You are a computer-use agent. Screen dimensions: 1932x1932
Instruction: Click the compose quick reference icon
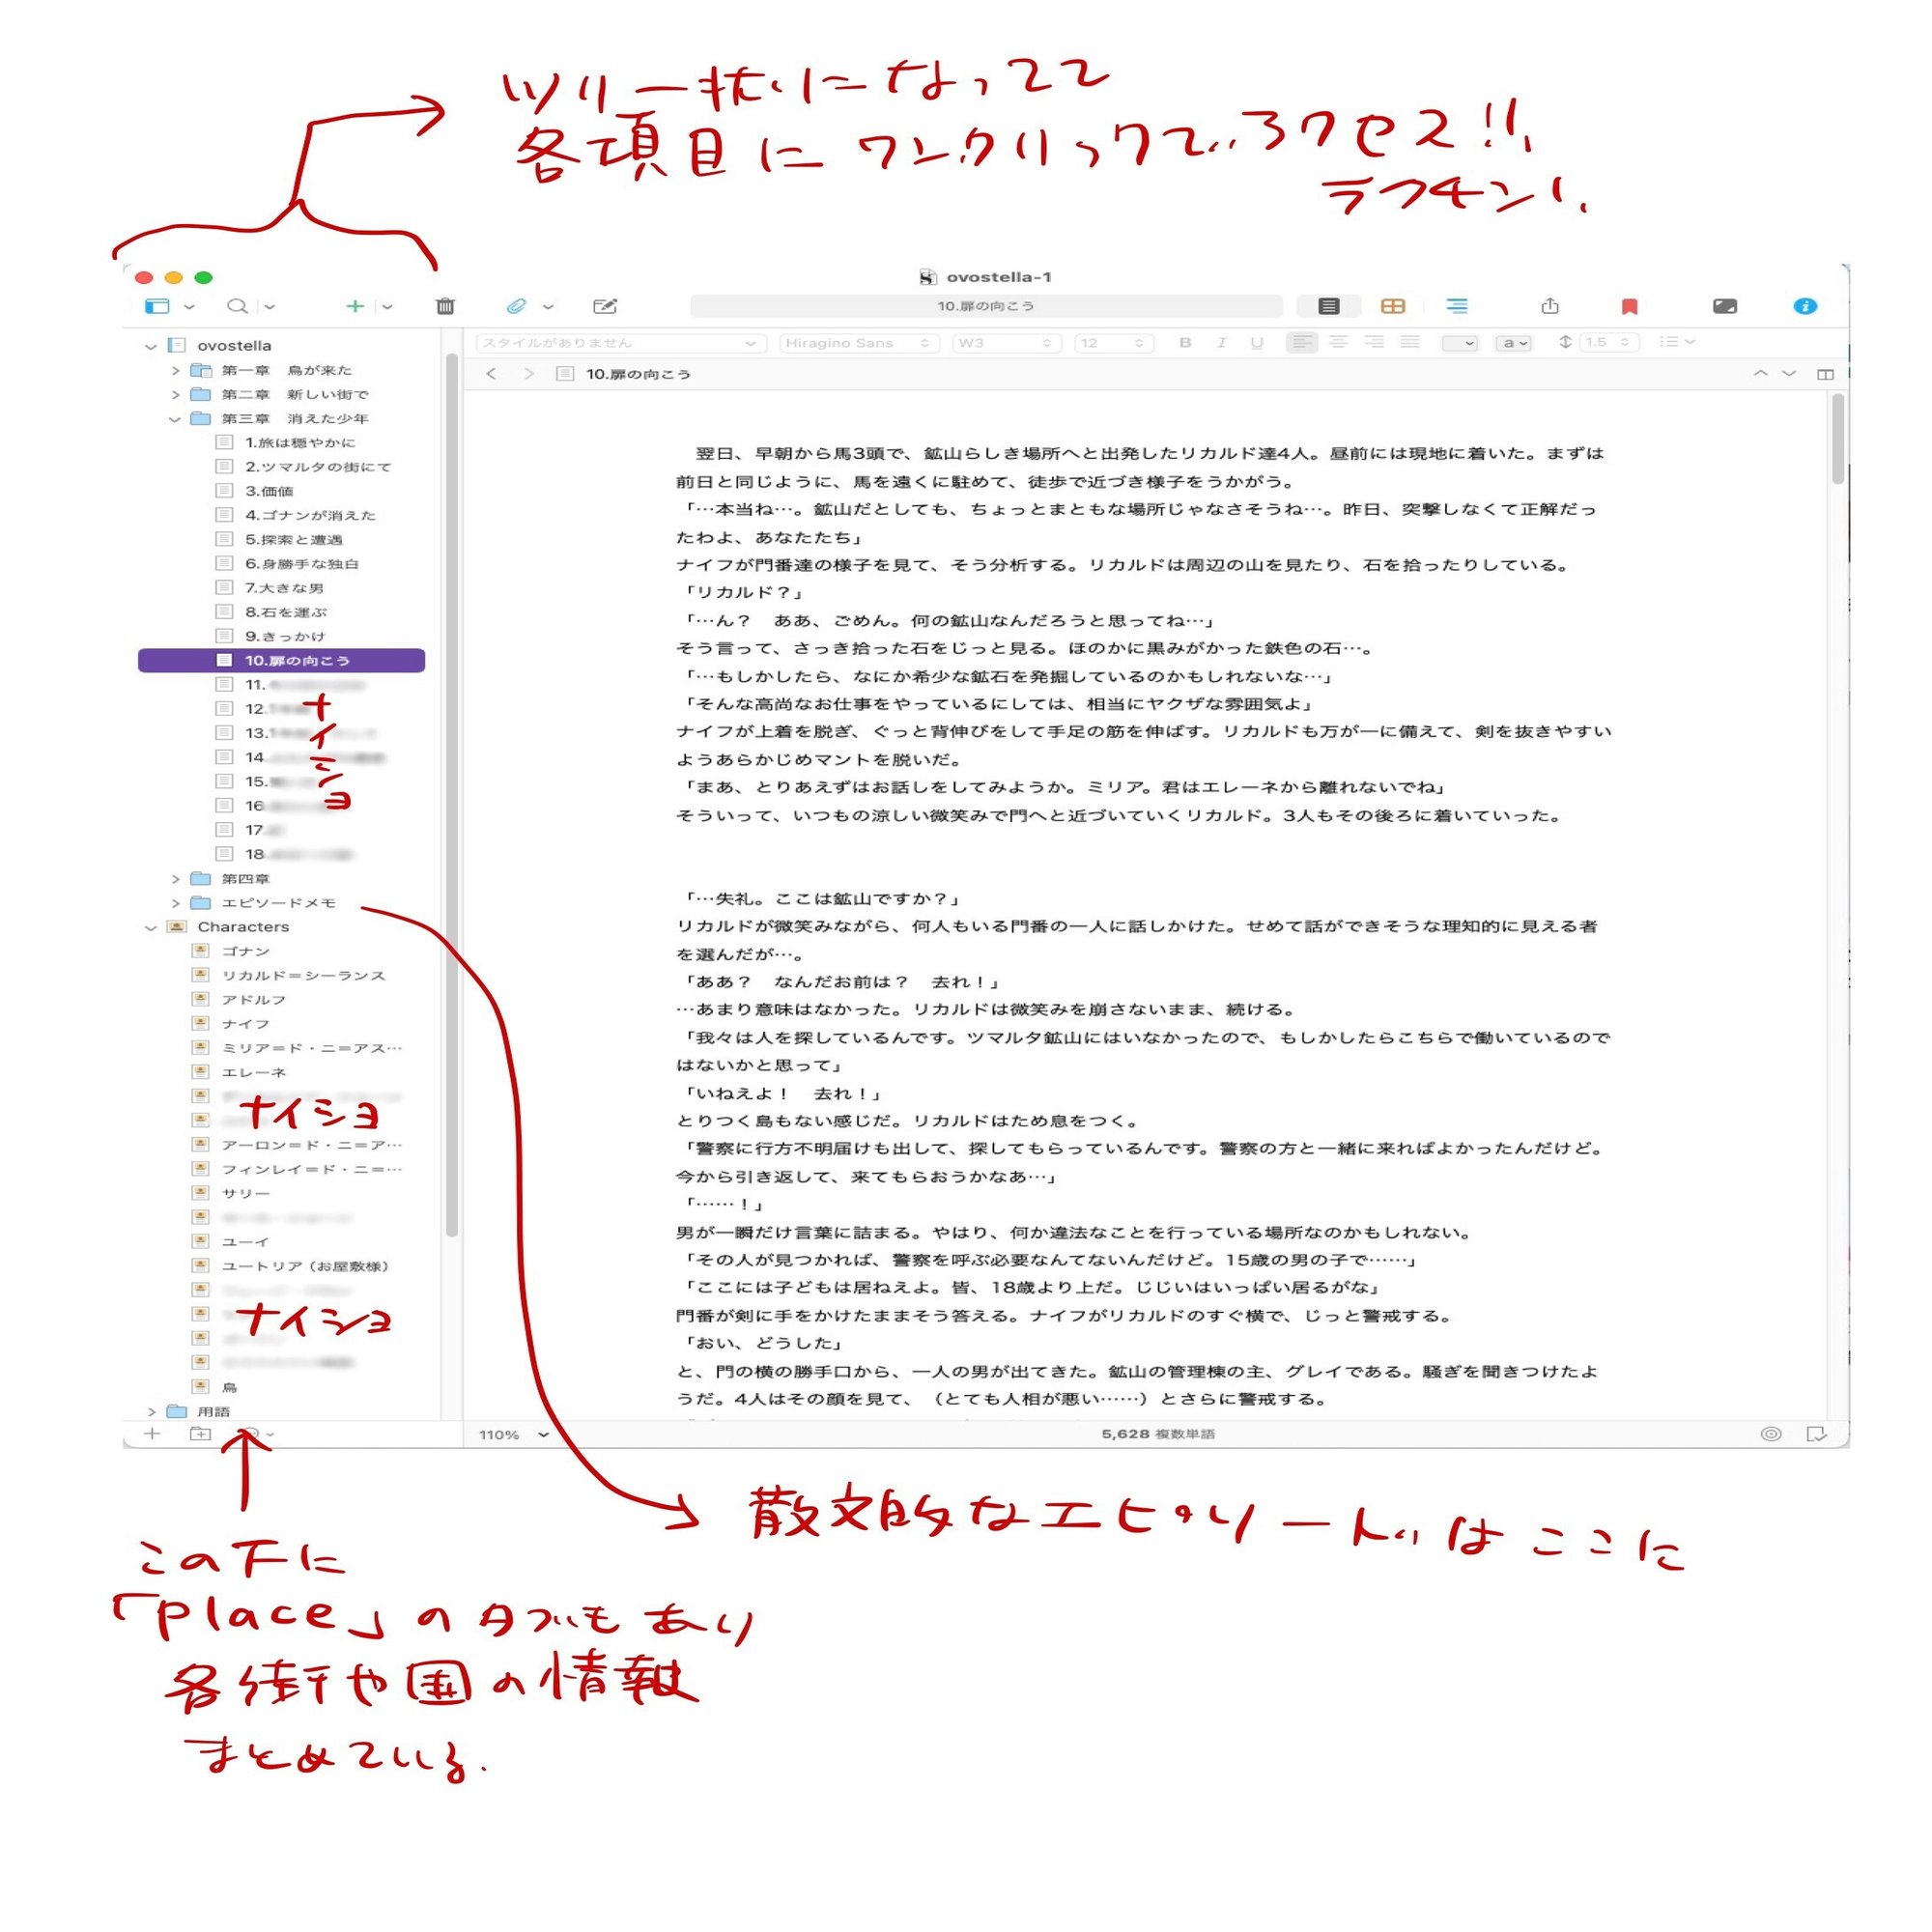tap(604, 306)
